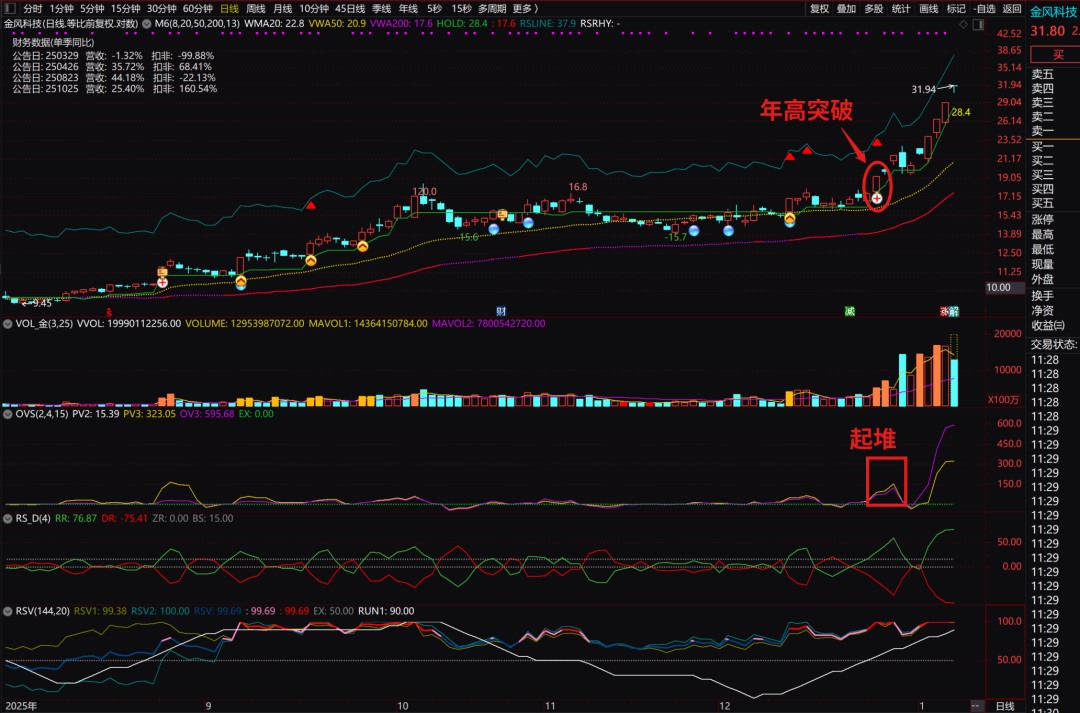Click the 9.45 low price annotation
The width and height of the screenshot is (1080, 713).
tap(41, 303)
